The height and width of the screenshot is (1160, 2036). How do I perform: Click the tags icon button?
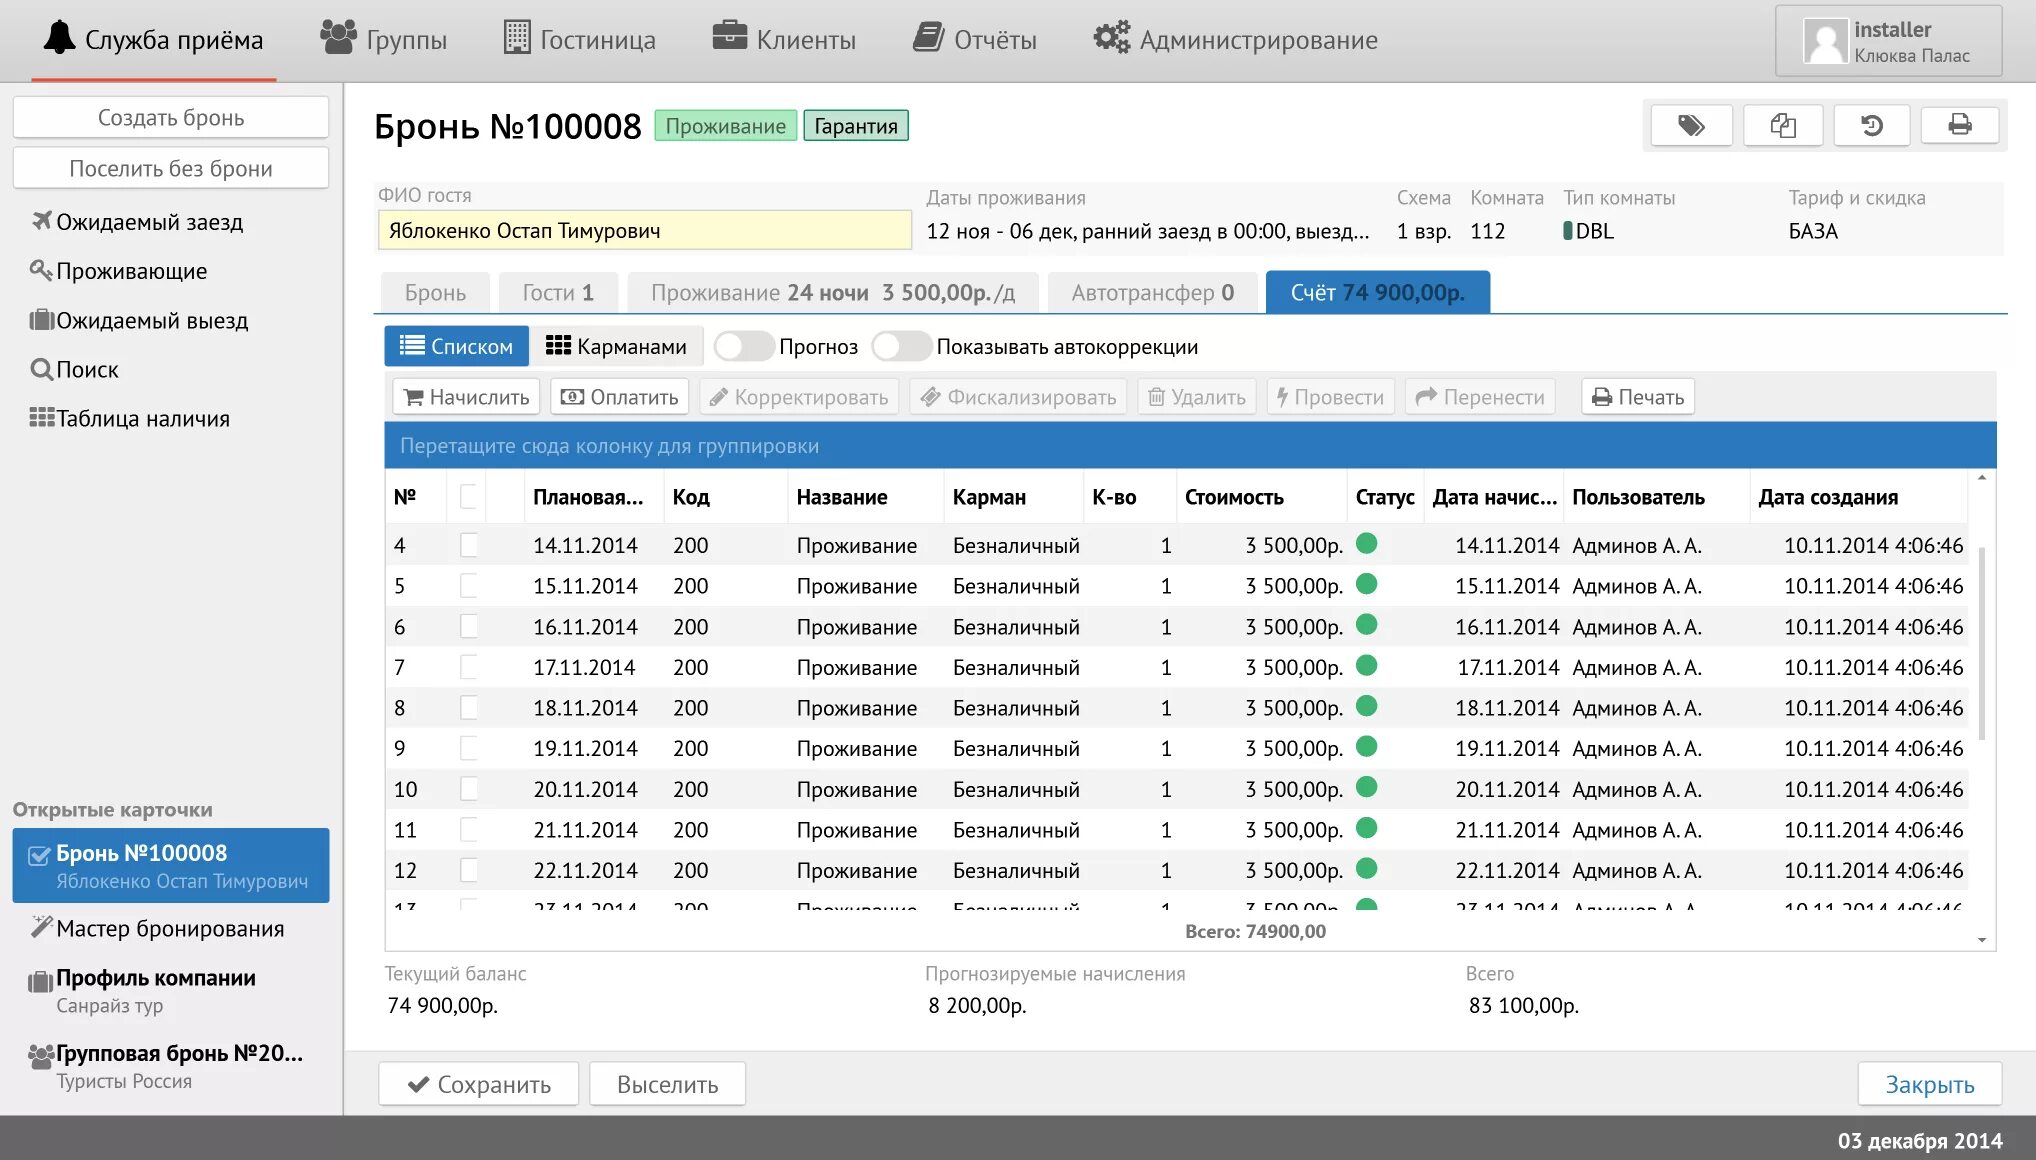1691,126
